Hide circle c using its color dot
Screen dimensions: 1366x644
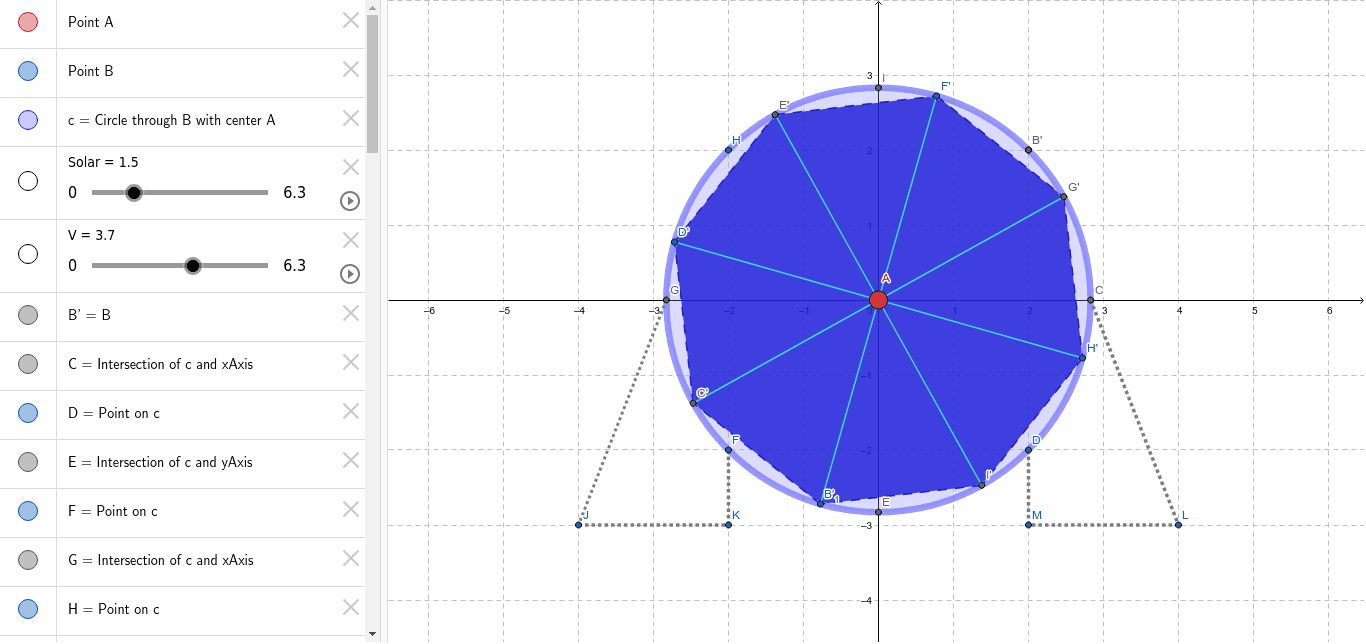tap(27, 120)
